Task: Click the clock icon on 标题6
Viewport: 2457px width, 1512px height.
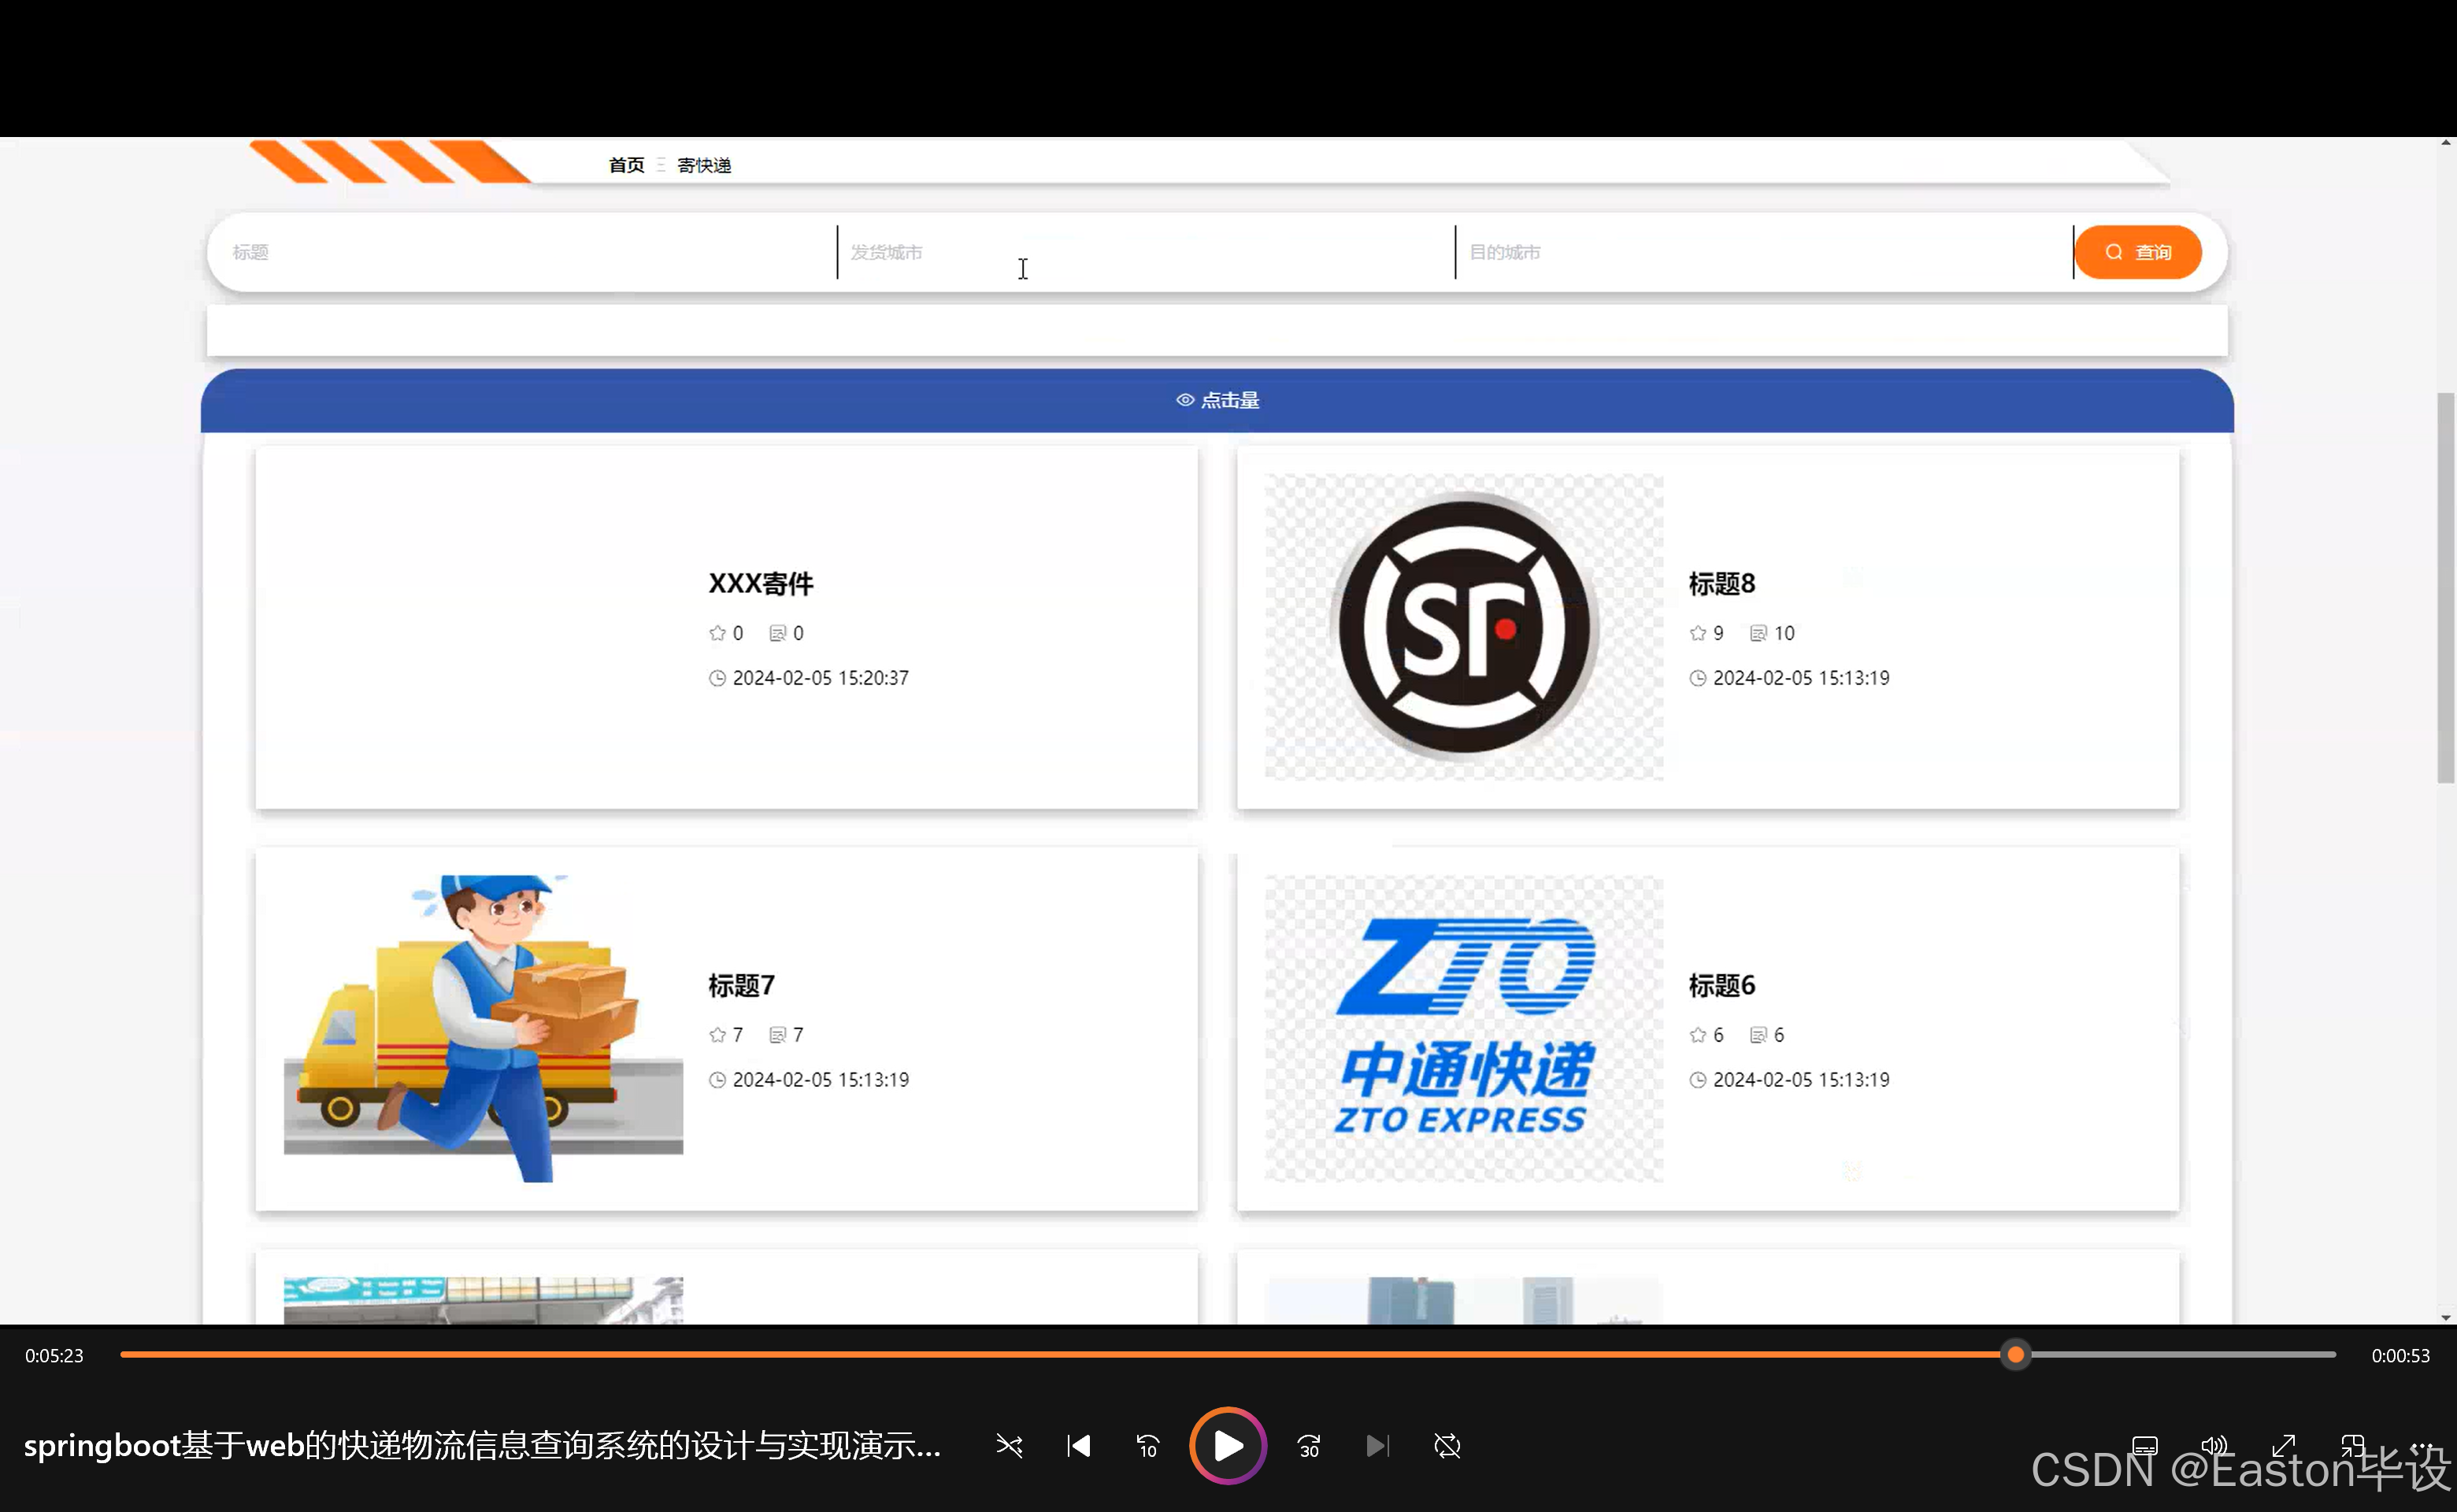Action: 1697,1080
